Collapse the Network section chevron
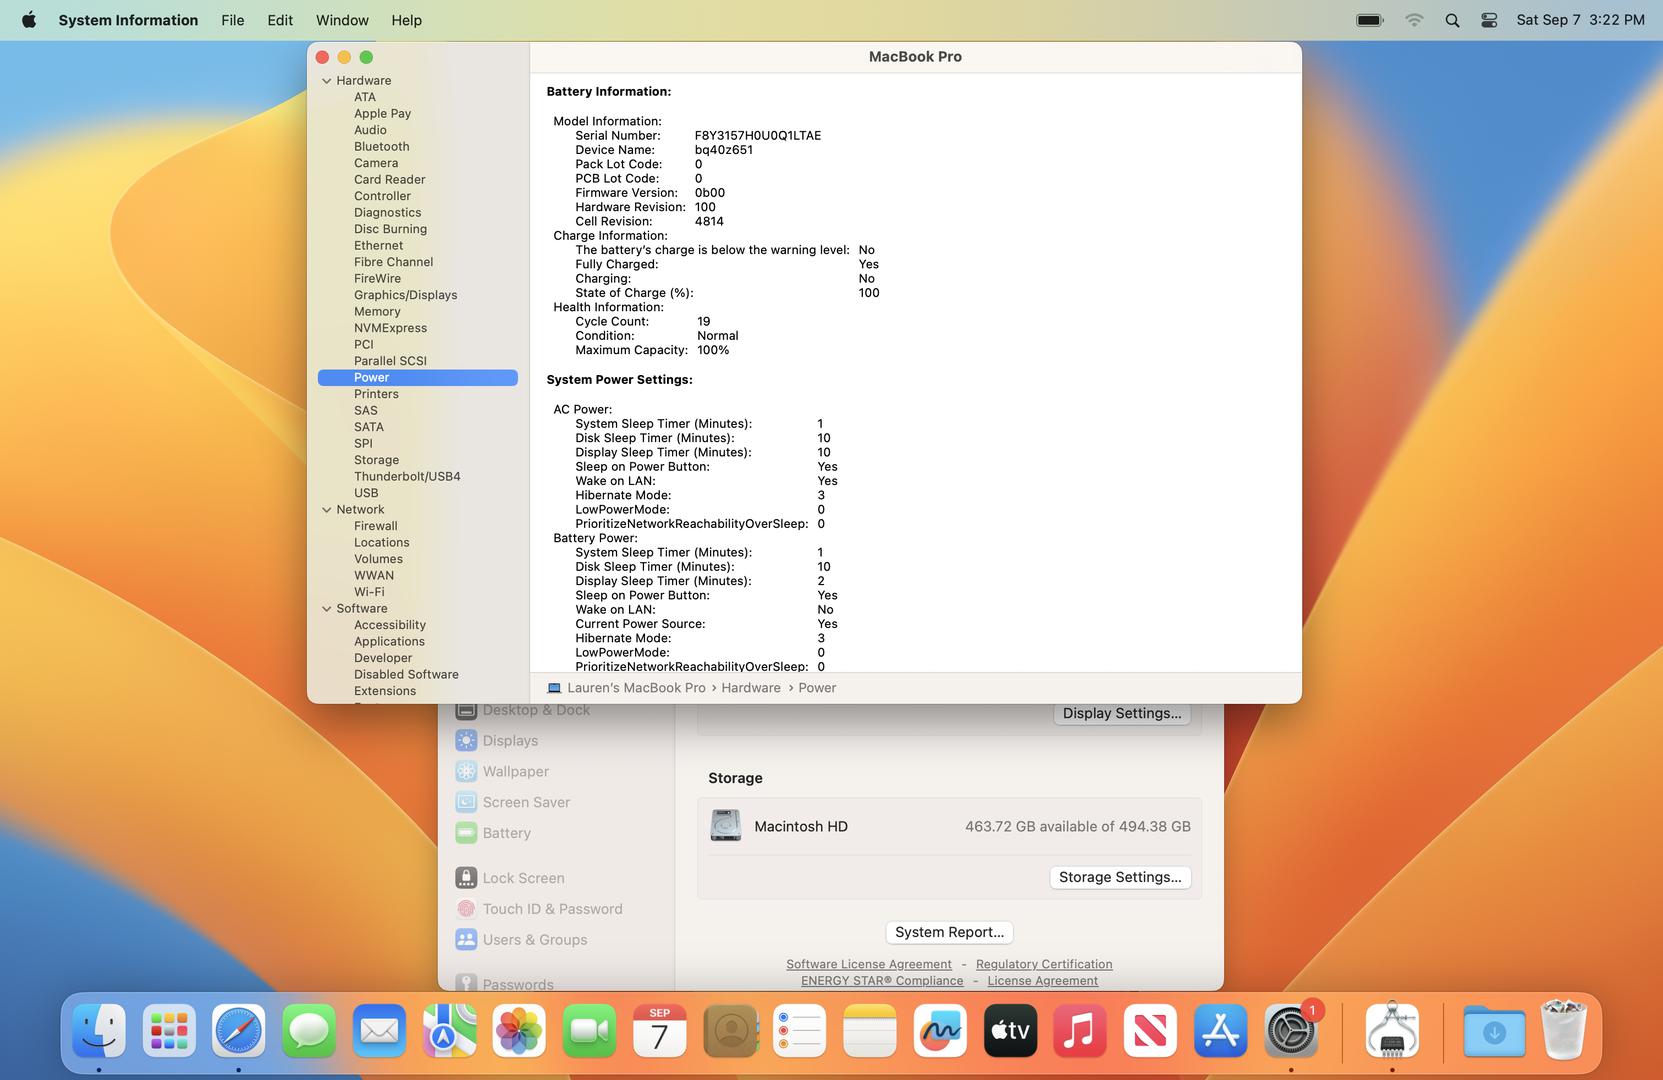 coord(326,510)
